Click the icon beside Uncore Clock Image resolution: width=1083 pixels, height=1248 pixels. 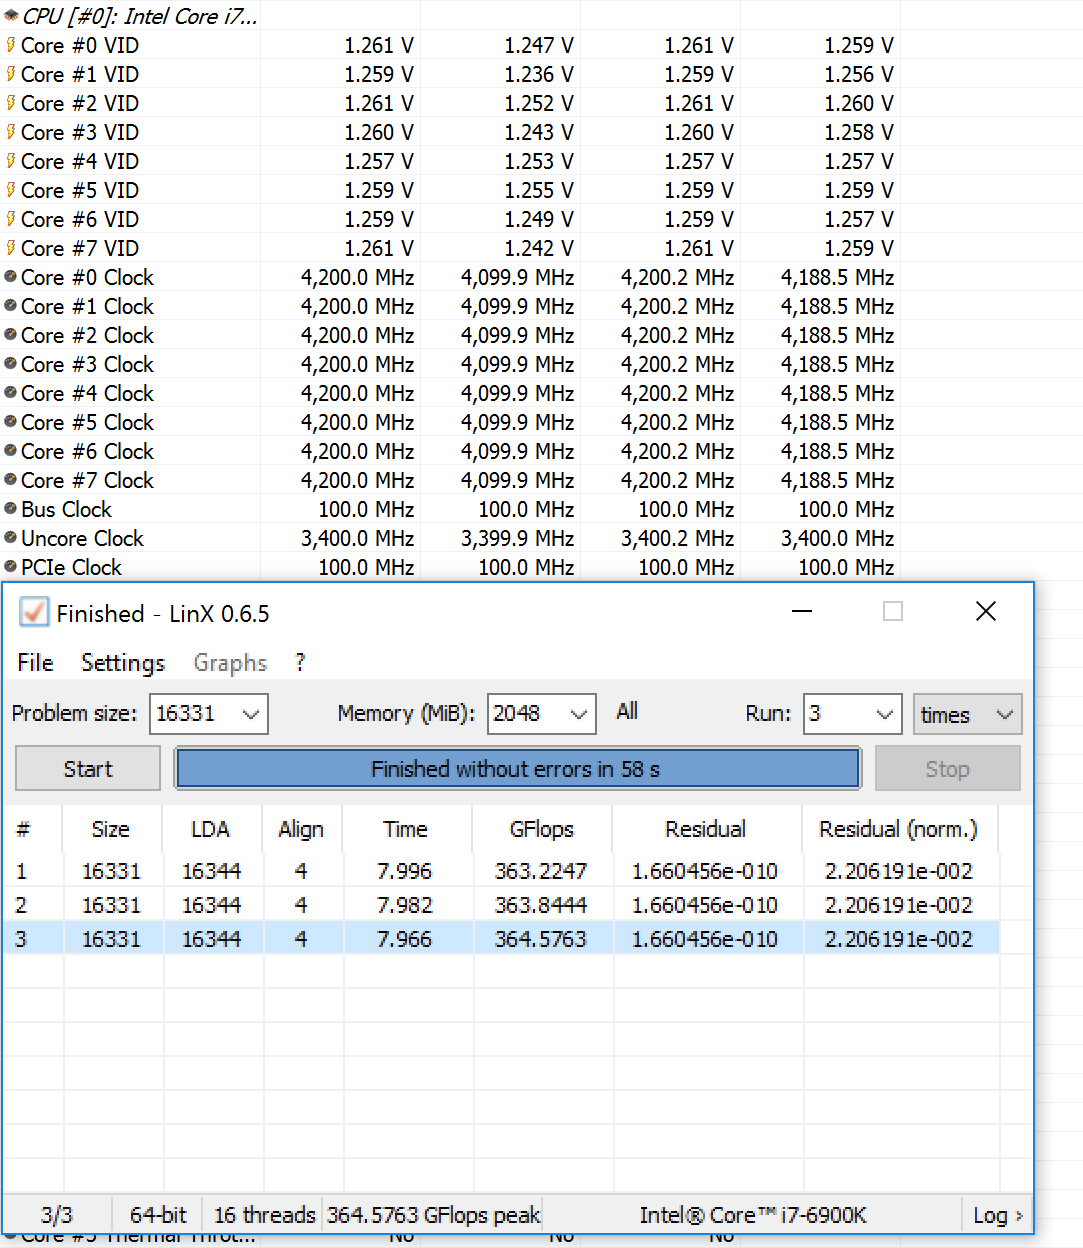click(11, 538)
